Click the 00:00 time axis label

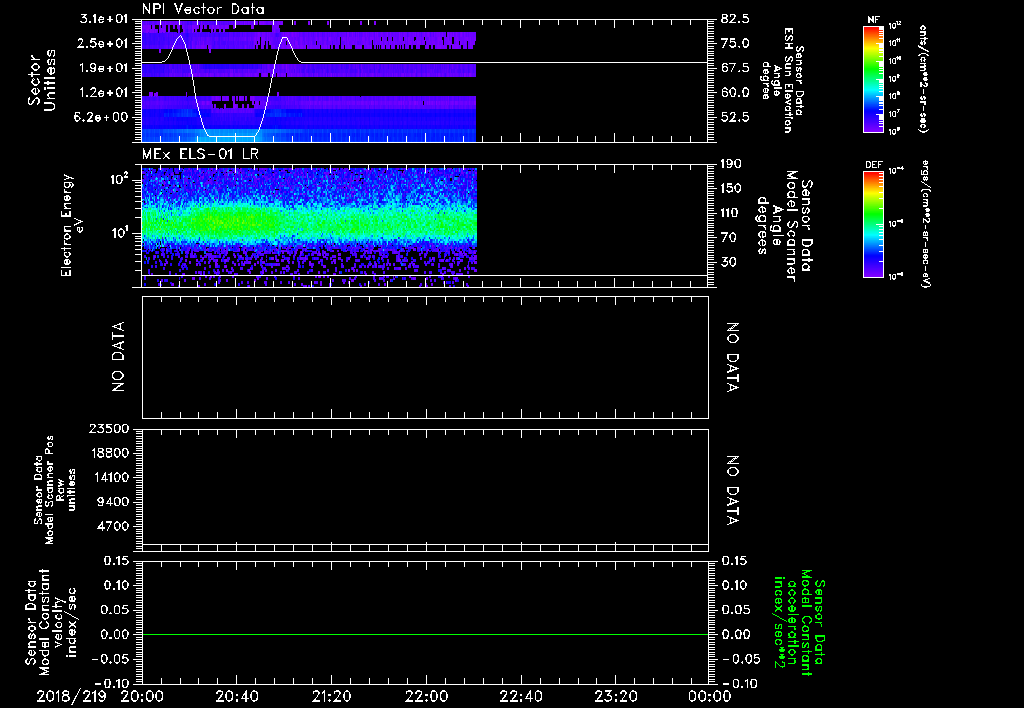click(x=710, y=696)
